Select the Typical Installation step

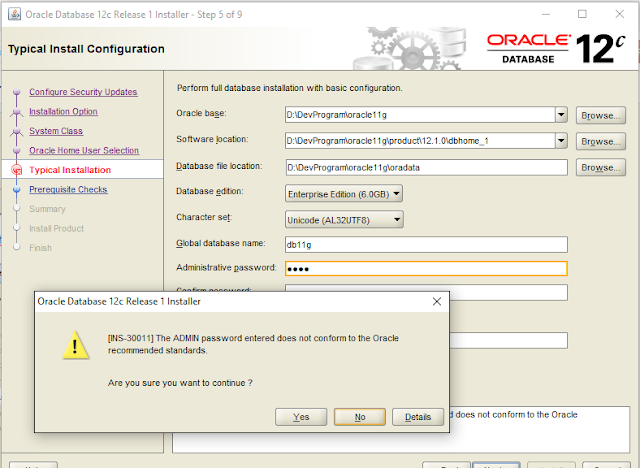click(x=70, y=170)
